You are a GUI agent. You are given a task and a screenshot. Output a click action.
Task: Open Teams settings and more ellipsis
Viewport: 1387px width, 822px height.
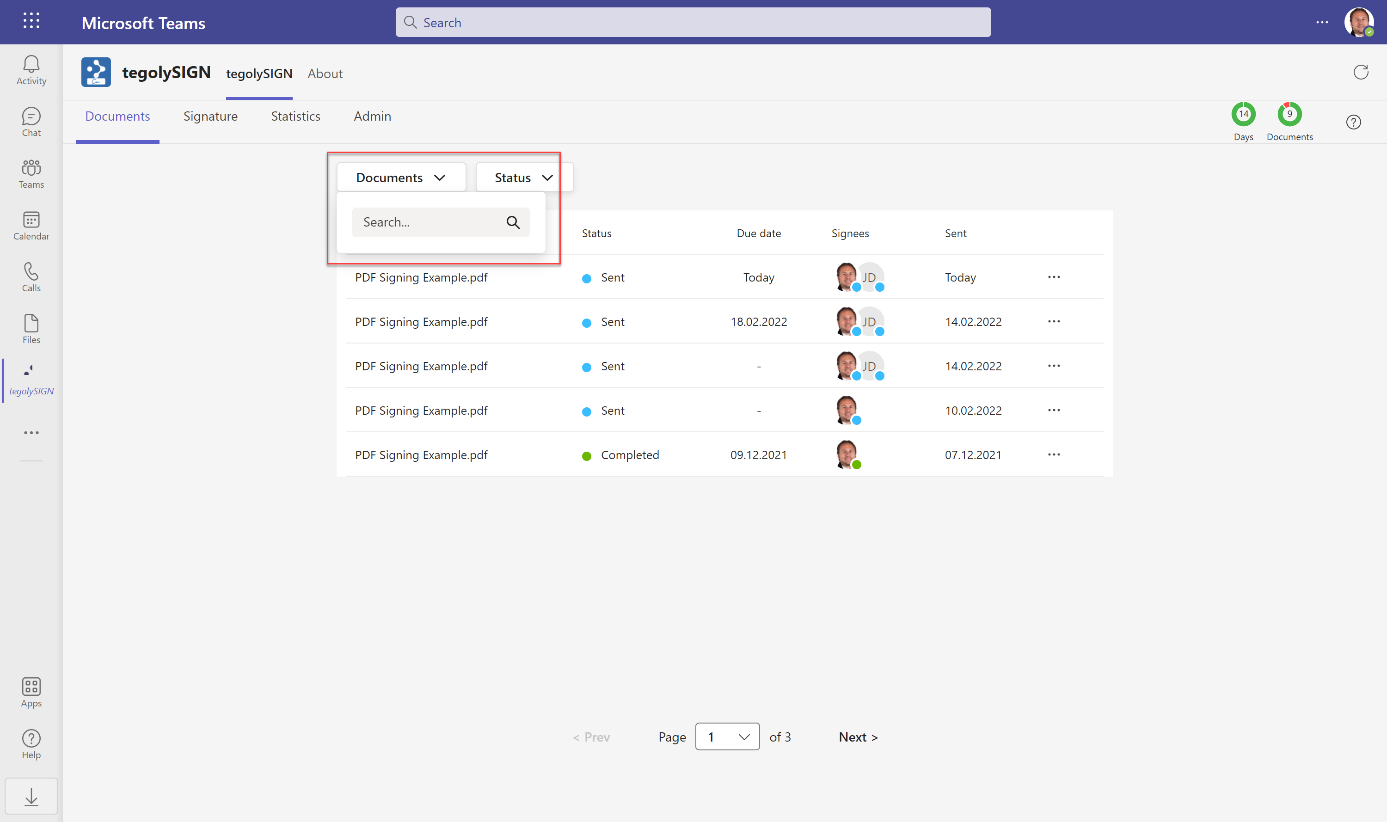click(1322, 22)
